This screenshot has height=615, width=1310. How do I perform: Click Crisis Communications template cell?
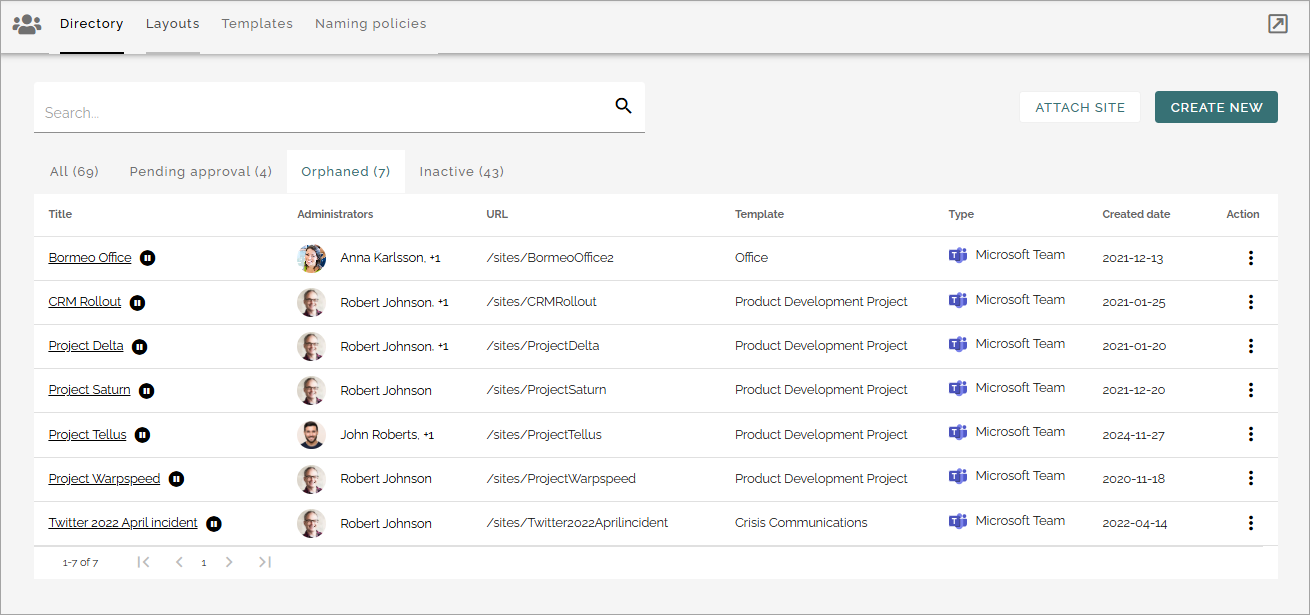click(x=801, y=523)
